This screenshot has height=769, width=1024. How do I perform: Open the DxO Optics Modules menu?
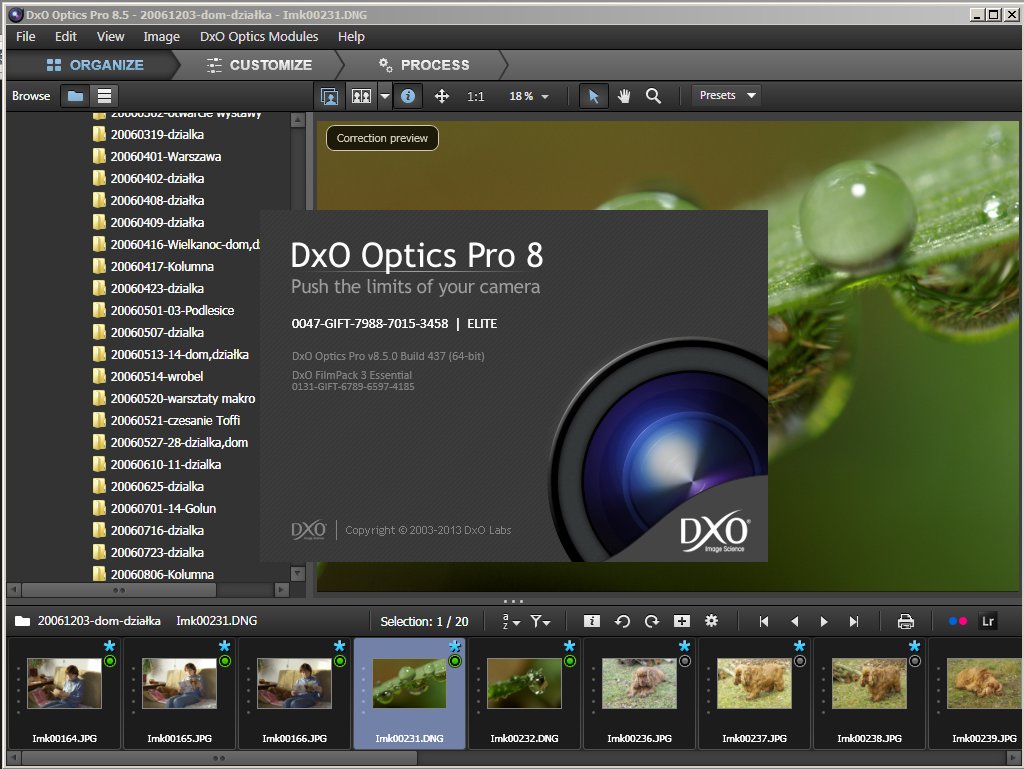(x=259, y=36)
